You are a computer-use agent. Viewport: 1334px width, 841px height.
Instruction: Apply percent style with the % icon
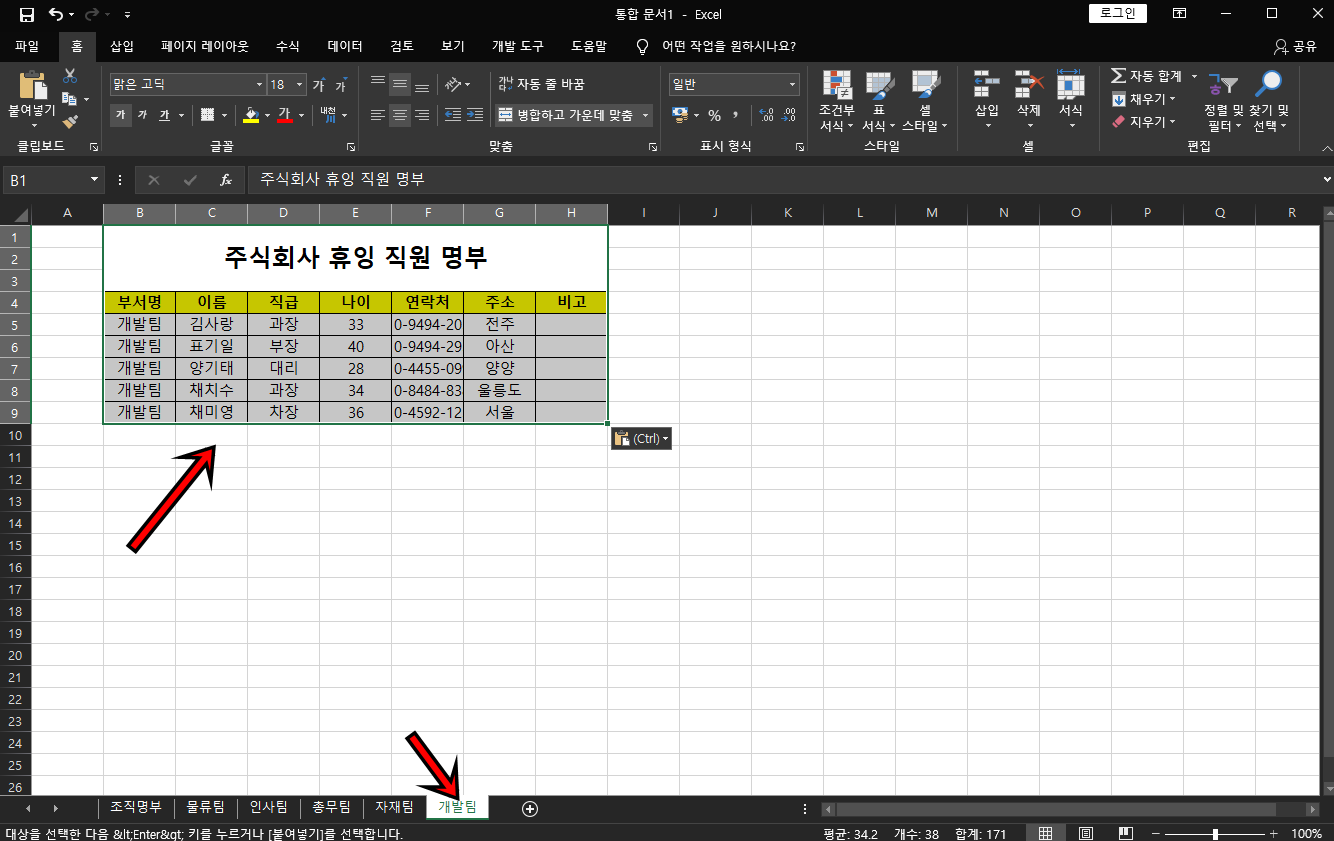pos(714,115)
